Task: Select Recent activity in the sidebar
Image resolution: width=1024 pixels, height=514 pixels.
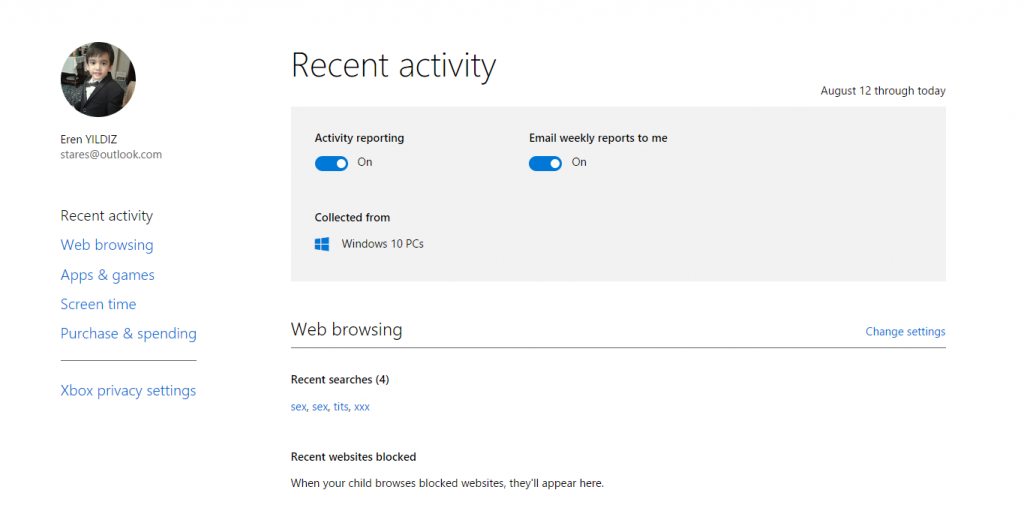Action: [x=106, y=216]
